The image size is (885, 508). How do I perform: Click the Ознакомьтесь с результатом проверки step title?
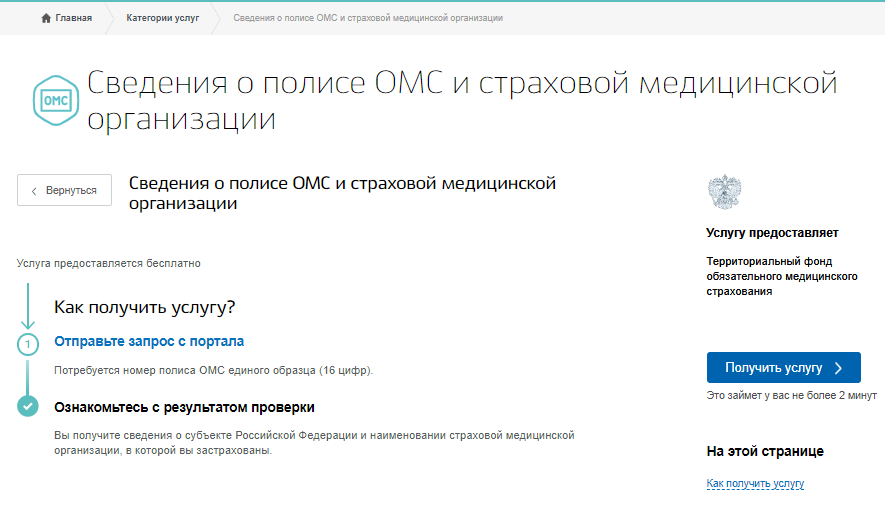[x=184, y=407]
